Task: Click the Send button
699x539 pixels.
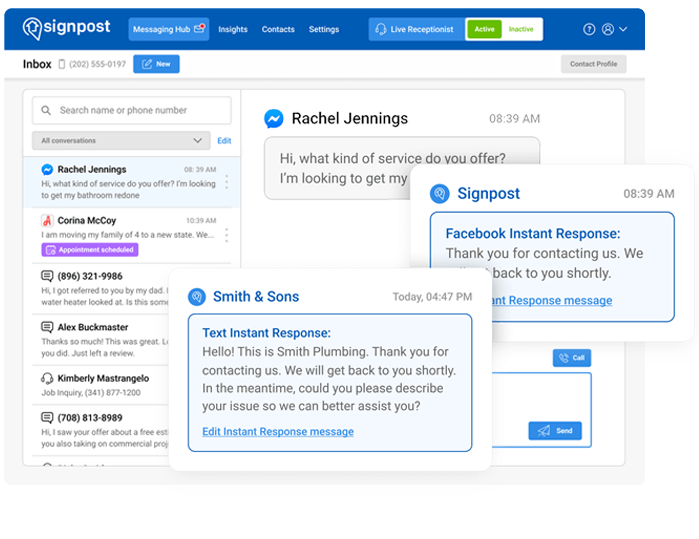Action: (x=555, y=431)
